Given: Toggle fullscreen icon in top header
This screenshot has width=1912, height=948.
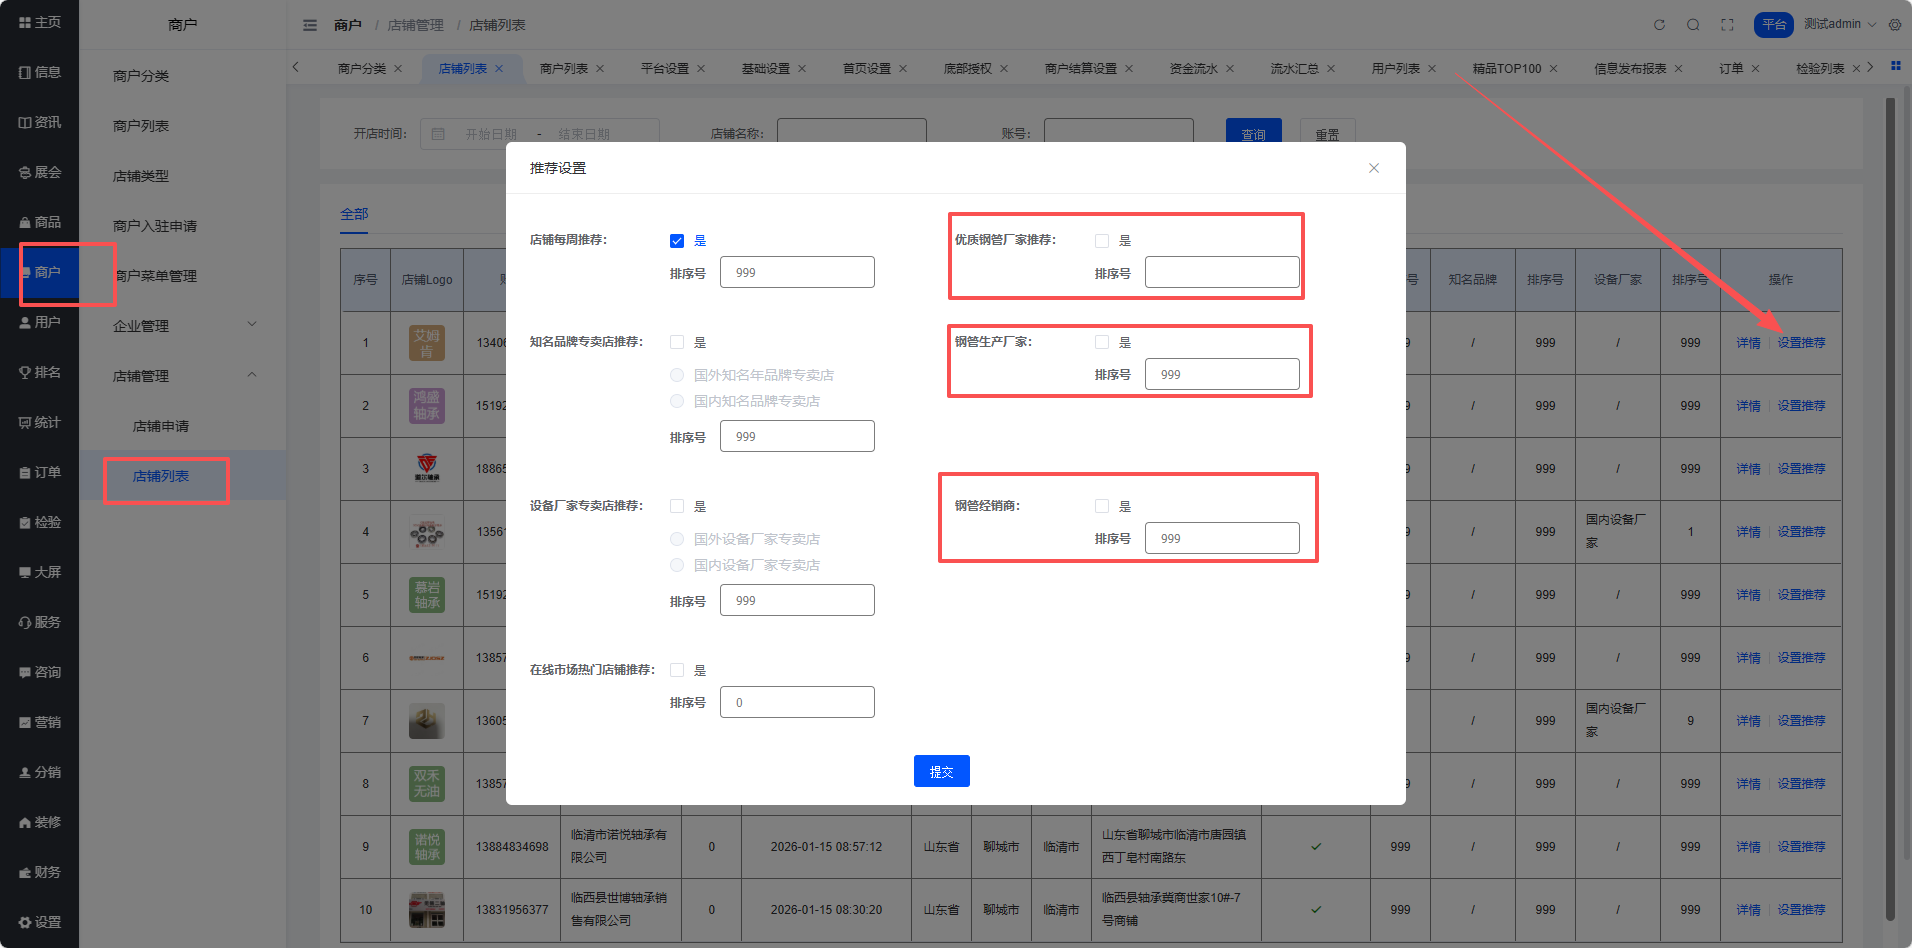Looking at the screenshot, I should (1727, 25).
